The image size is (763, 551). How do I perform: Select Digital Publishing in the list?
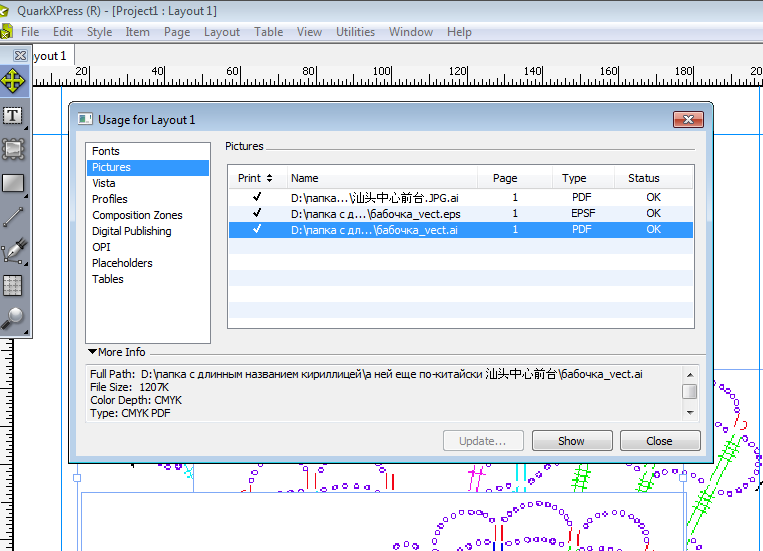click(148, 231)
